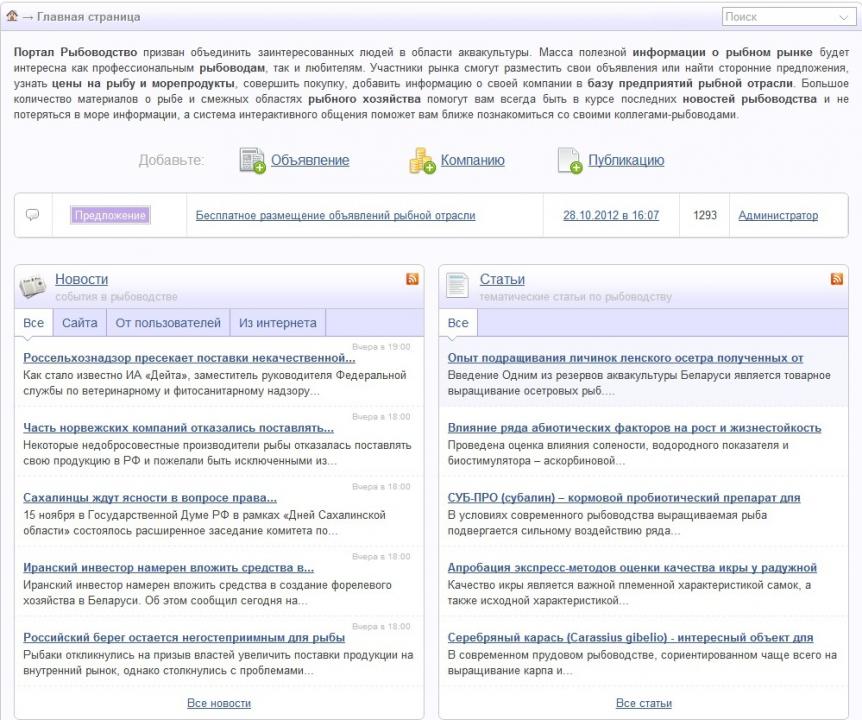
Task: Open the Объявление add link
Action: click(310, 160)
